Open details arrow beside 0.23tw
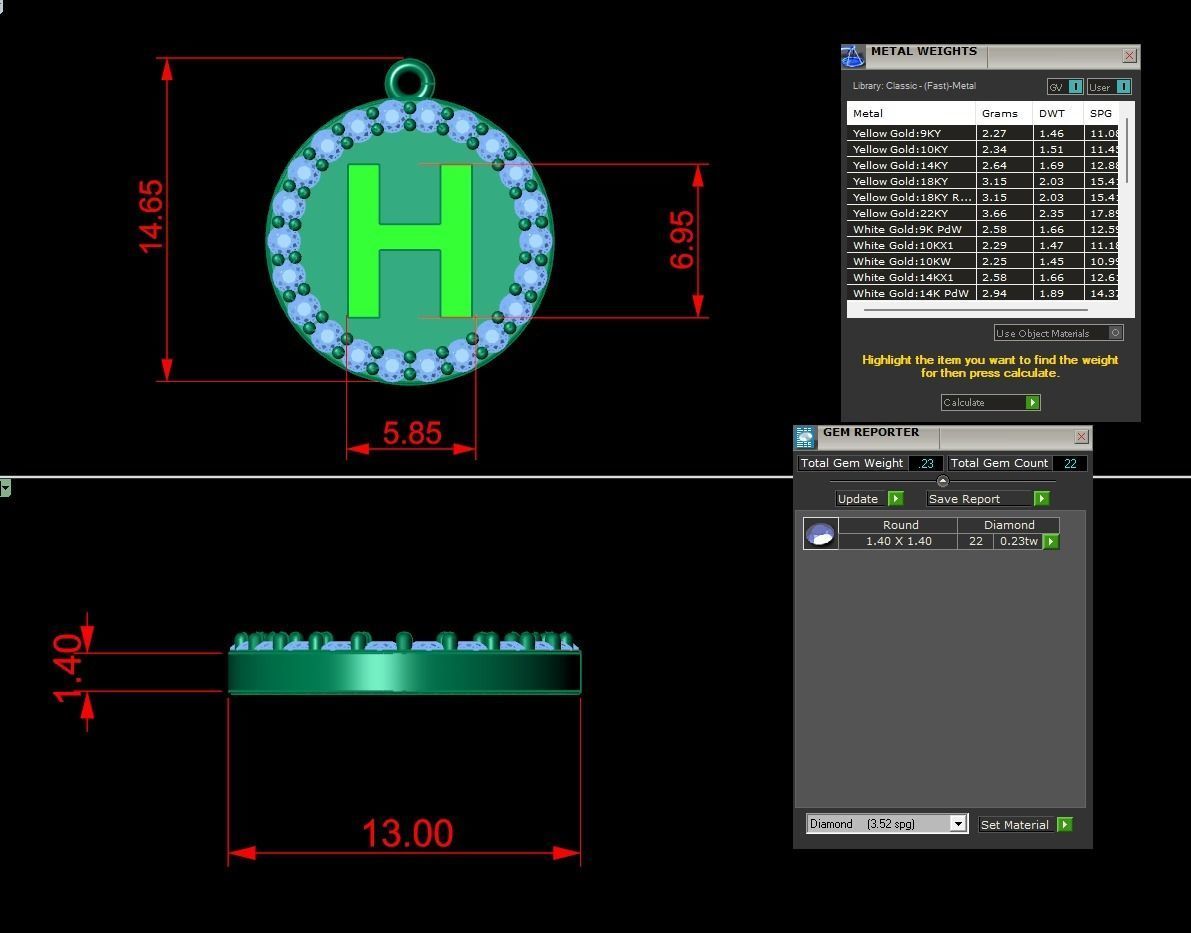This screenshot has height=933, width=1191. point(1051,542)
